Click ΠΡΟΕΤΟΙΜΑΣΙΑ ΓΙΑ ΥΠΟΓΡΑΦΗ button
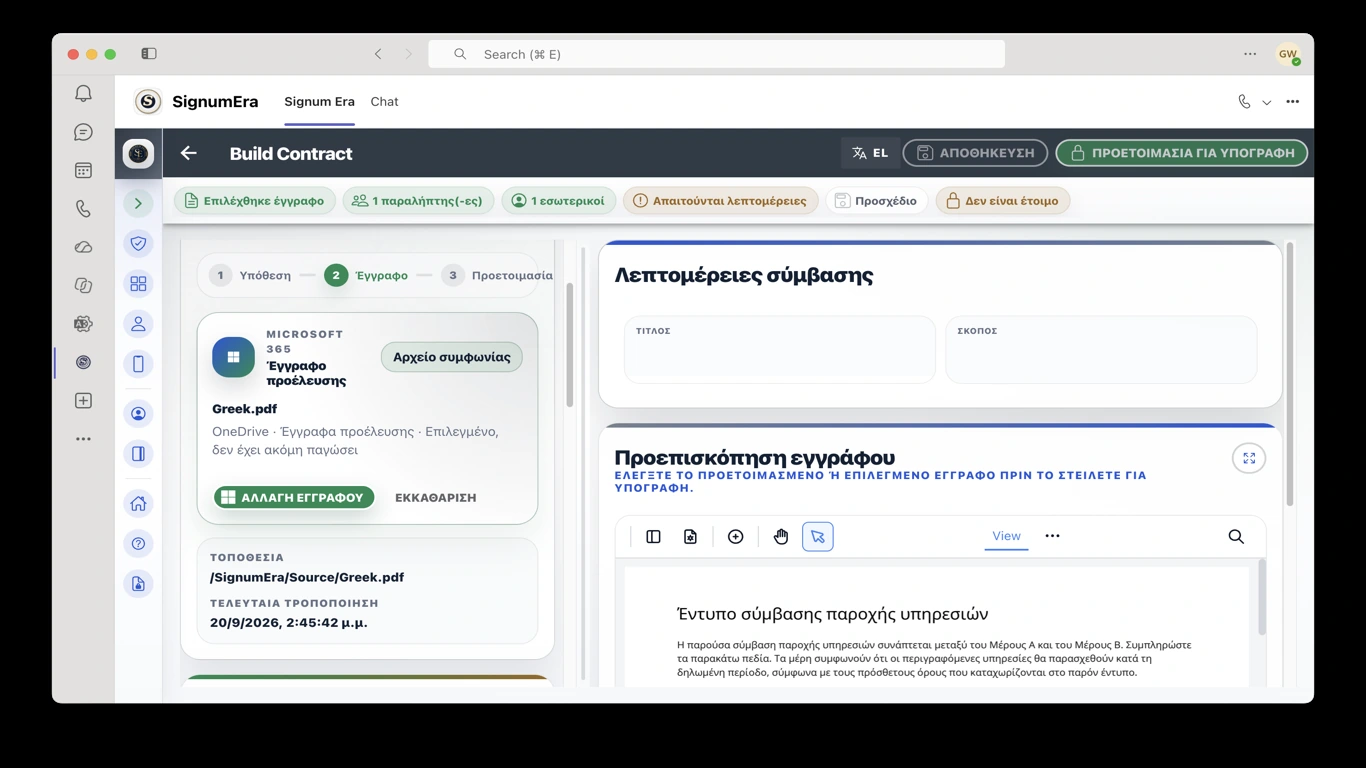Screen dimensions: 1366x768 (x=1182, y=153)
